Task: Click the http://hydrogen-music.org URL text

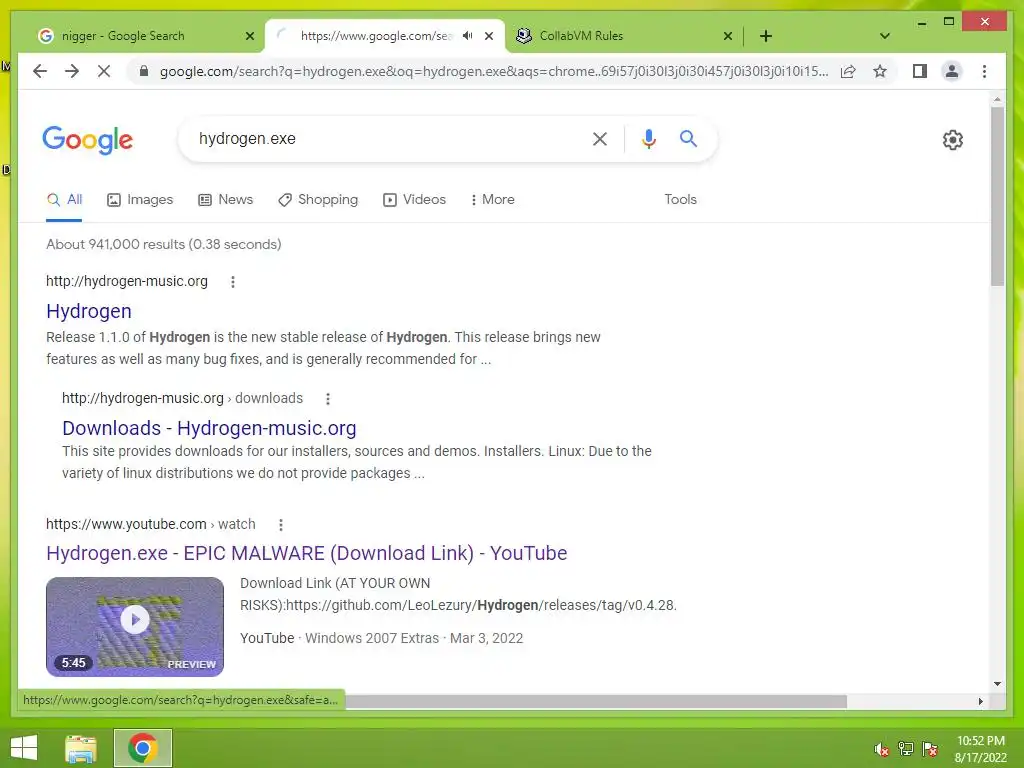Action: pyautogui.click(x=127, y=281)
